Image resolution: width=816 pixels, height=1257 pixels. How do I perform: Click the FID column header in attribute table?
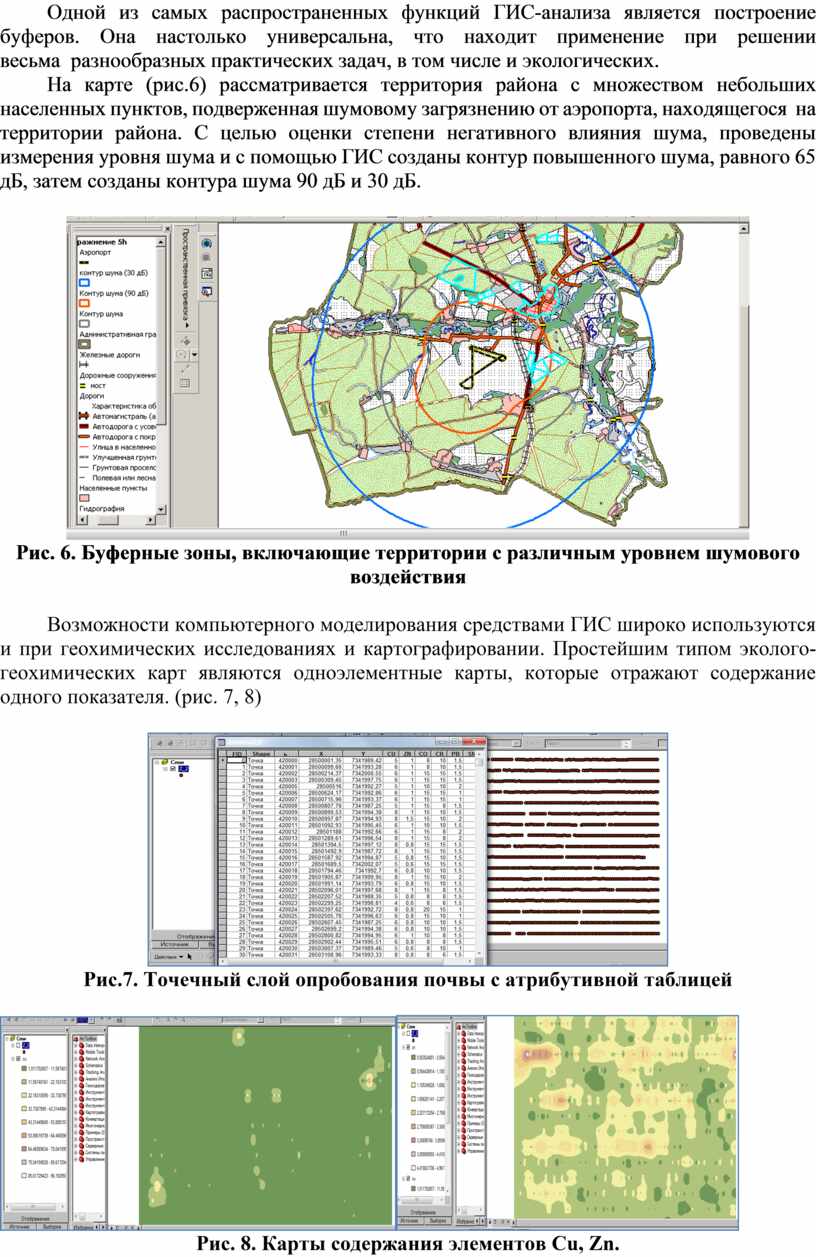[236, 753]
